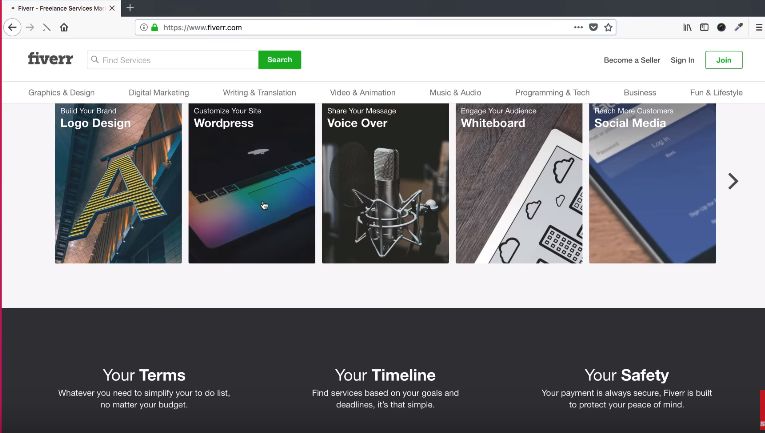Click the Your Timeline heading
Screen dimensions: 765x433
click(x=385, y=375)
